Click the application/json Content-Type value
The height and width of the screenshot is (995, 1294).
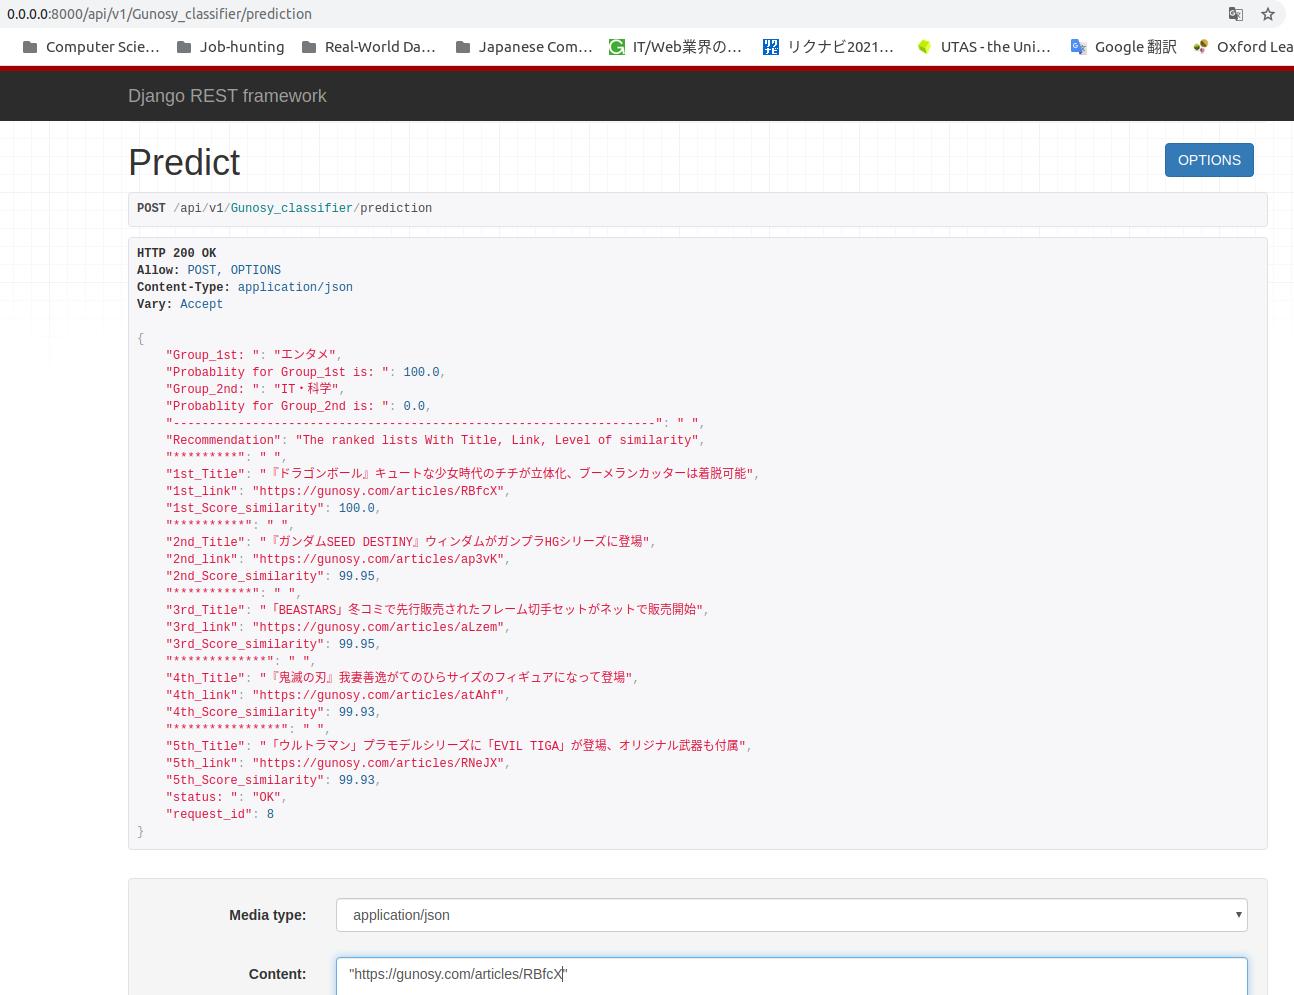click(x=295, y=287)
